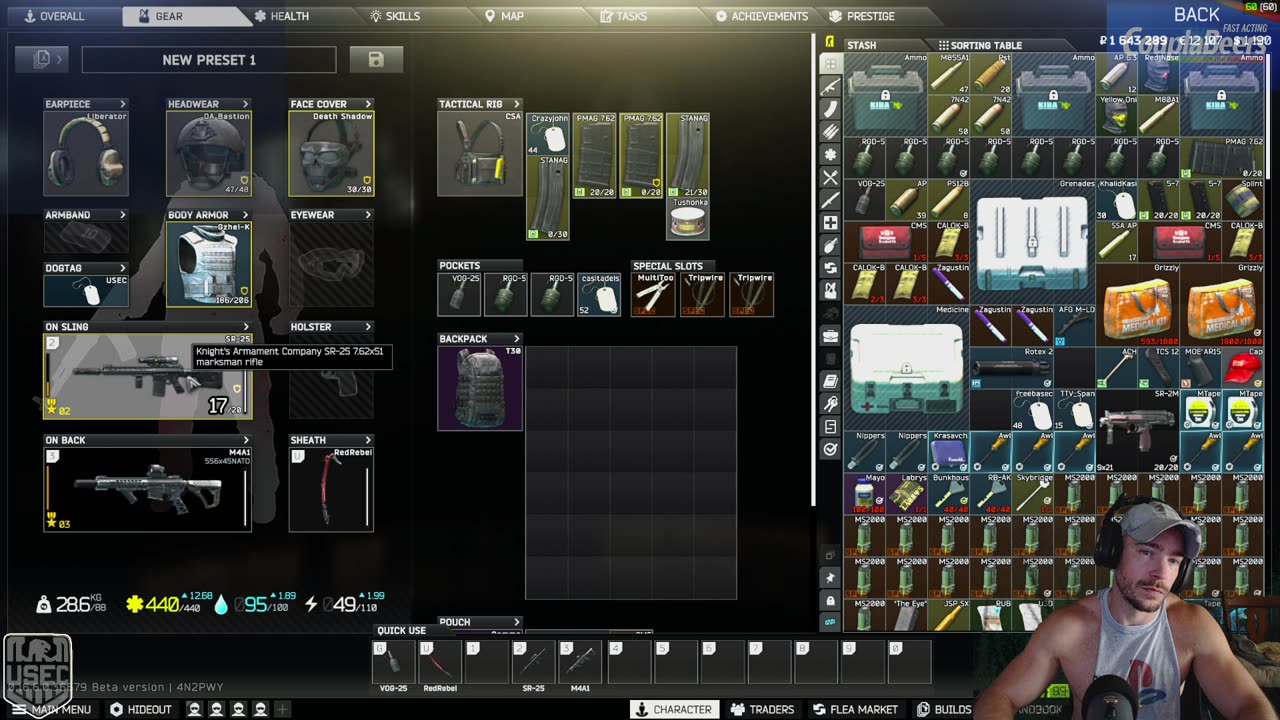Filter stash by quest items checkmark icon
The width and height of the screenshot is (1280, 720).
[x=830, y=449]
